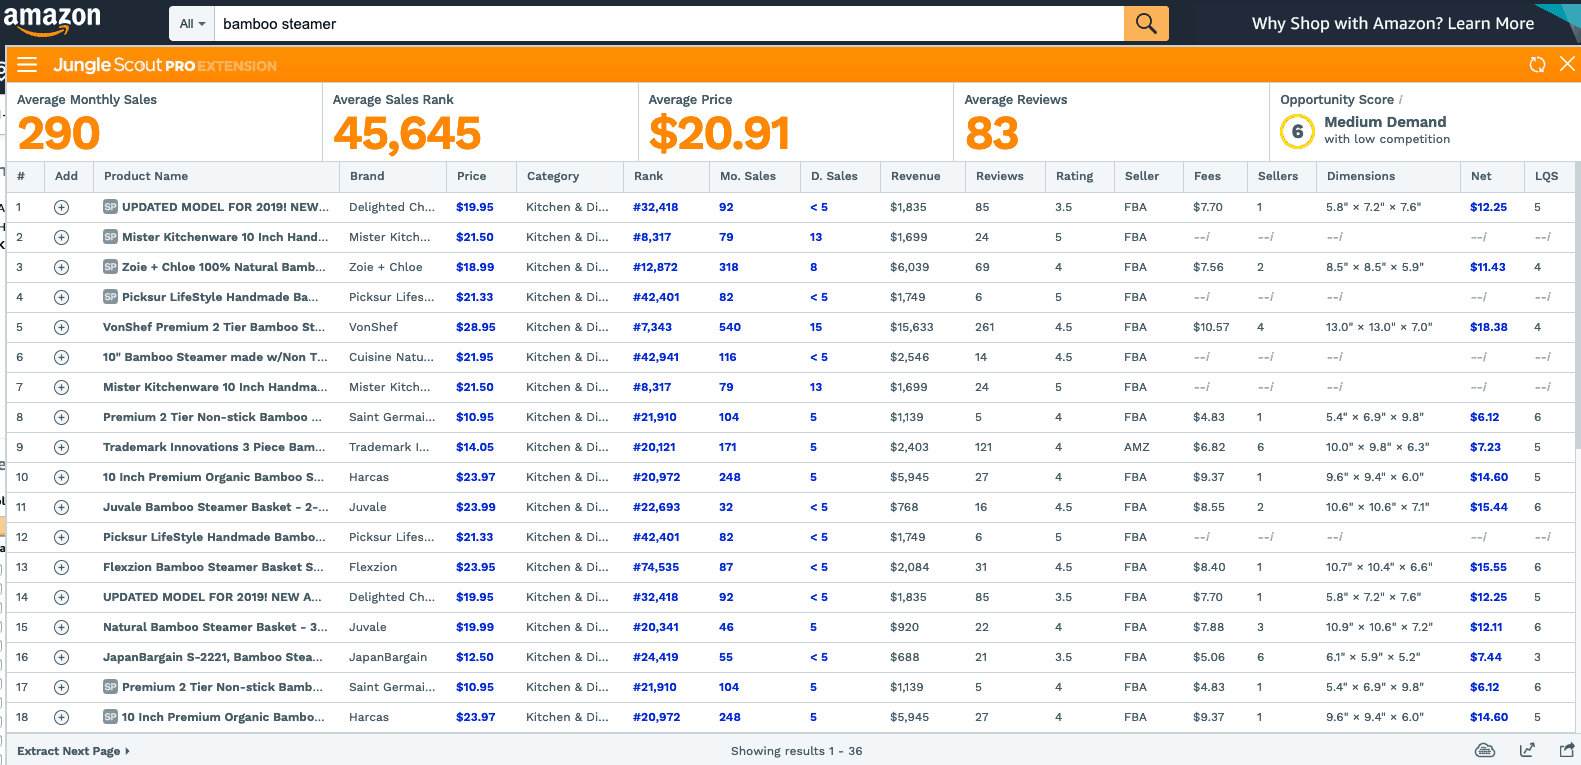1581x765 pixels.
Task: Sort table by Product Name column
Action: 146,176
